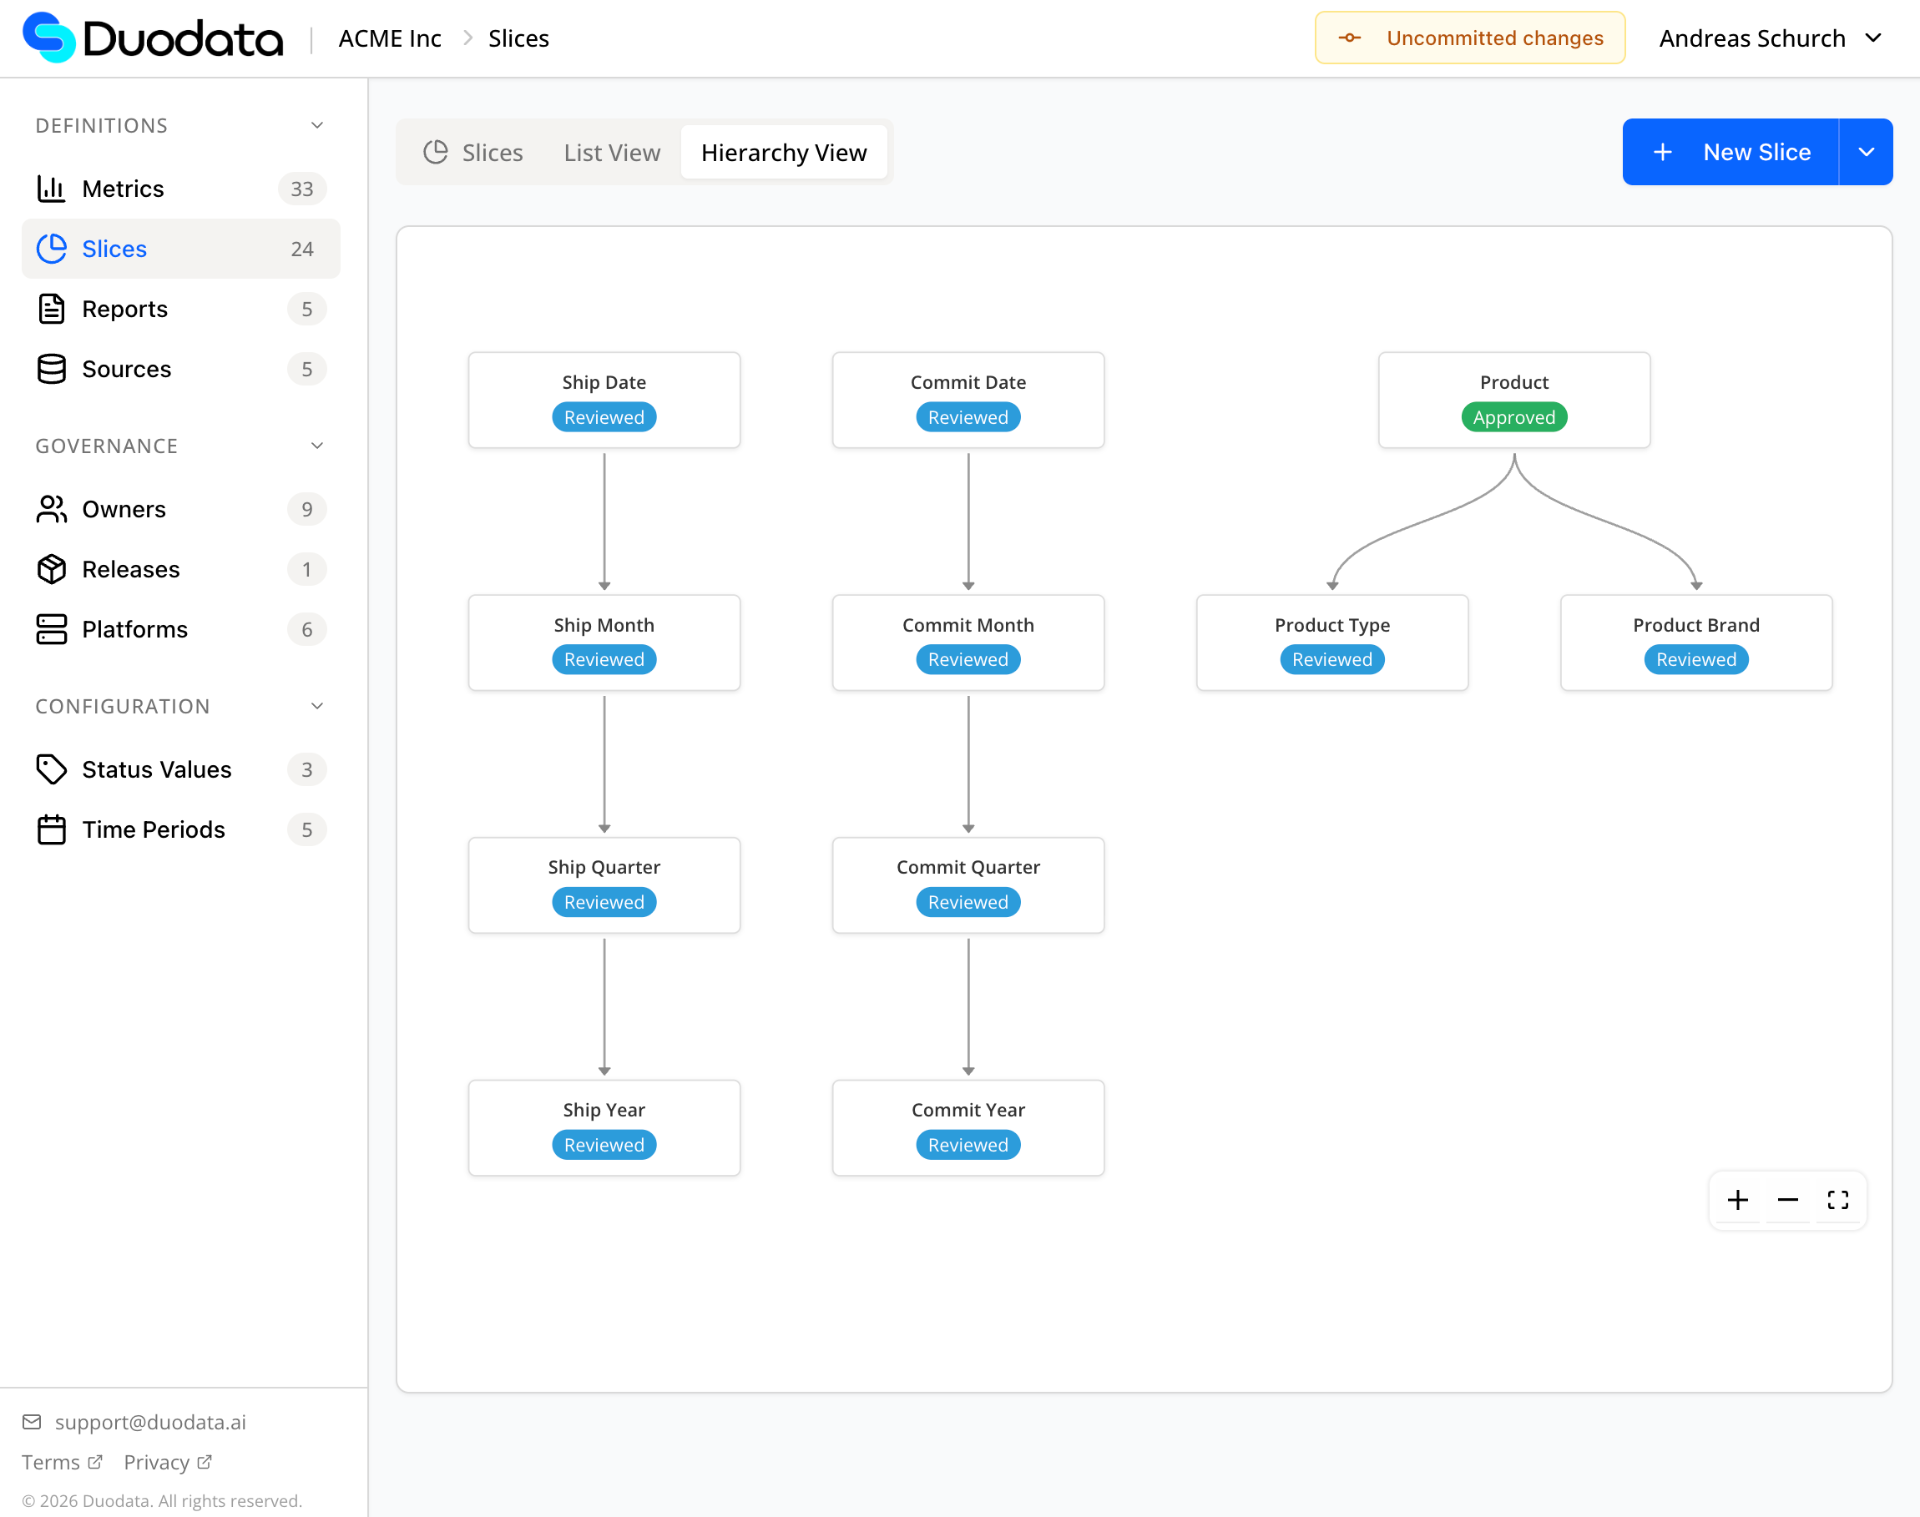The width and height of the screenshot is (1920, 1517).
Task: Click the Sources database icon
Action: tap(51, 369)
